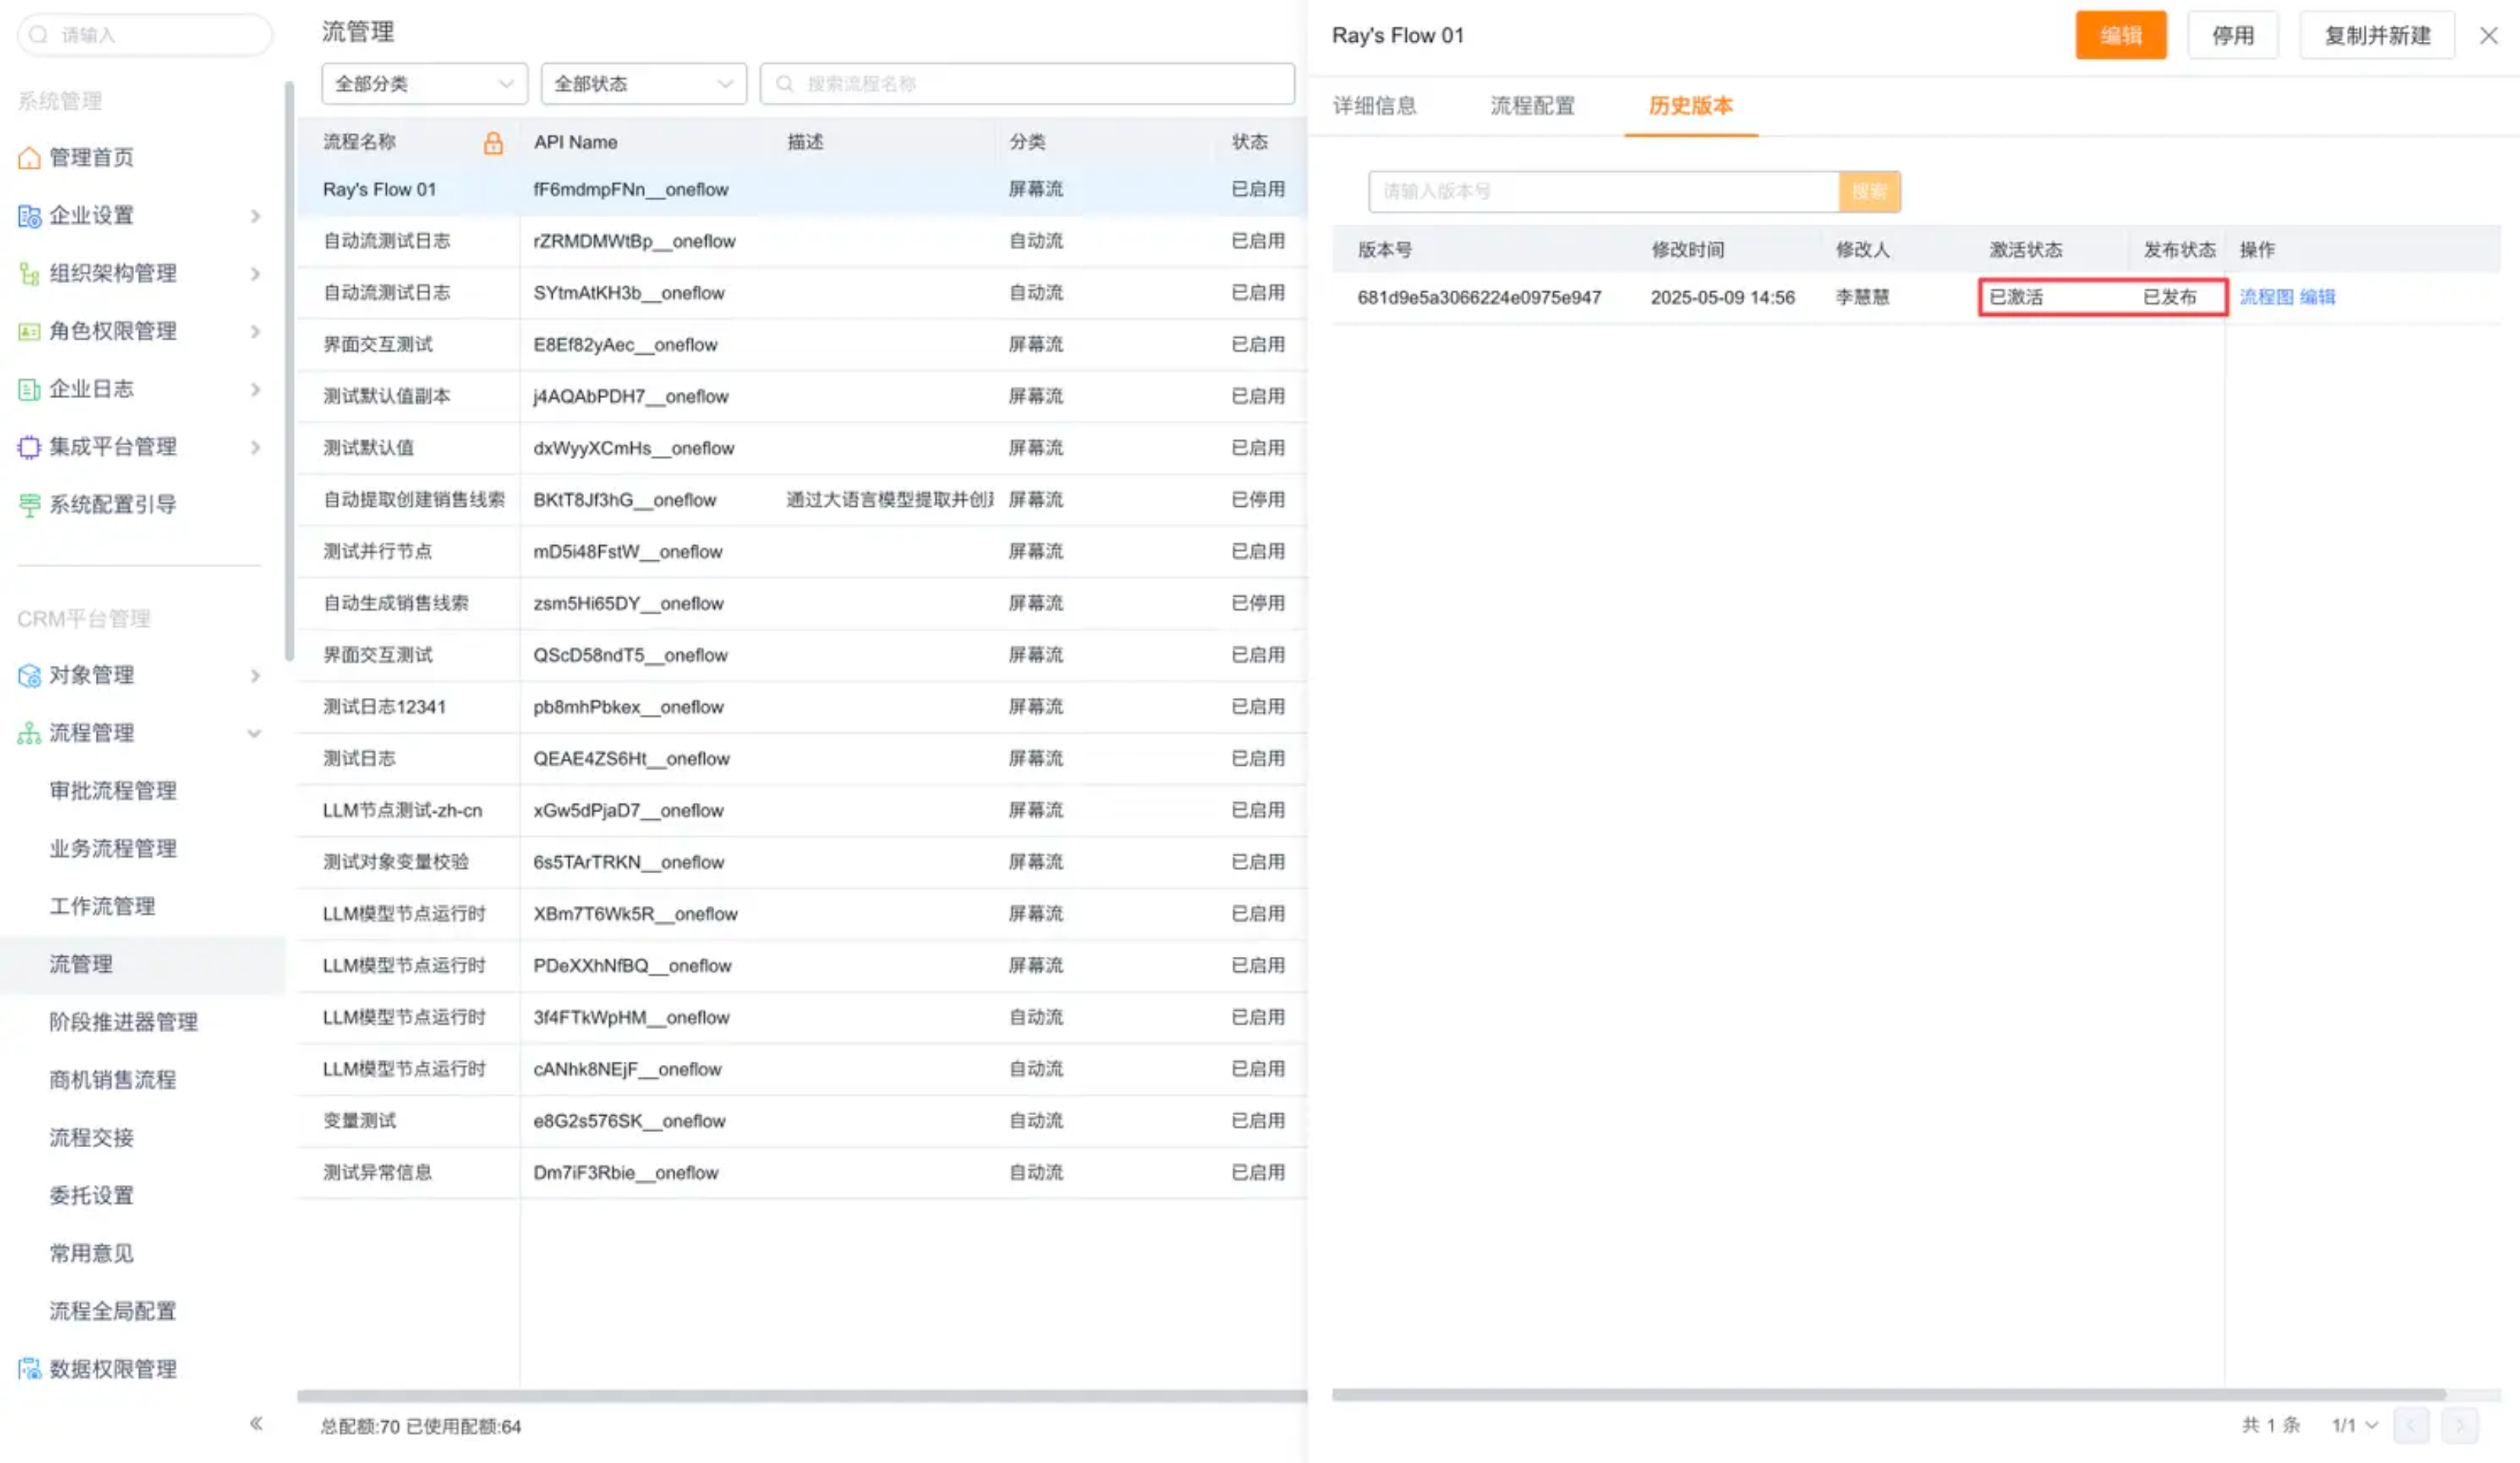Screen dimensions: 2520x1463
Task: Click the orange 编辑 button
Action: (2120, 36)
